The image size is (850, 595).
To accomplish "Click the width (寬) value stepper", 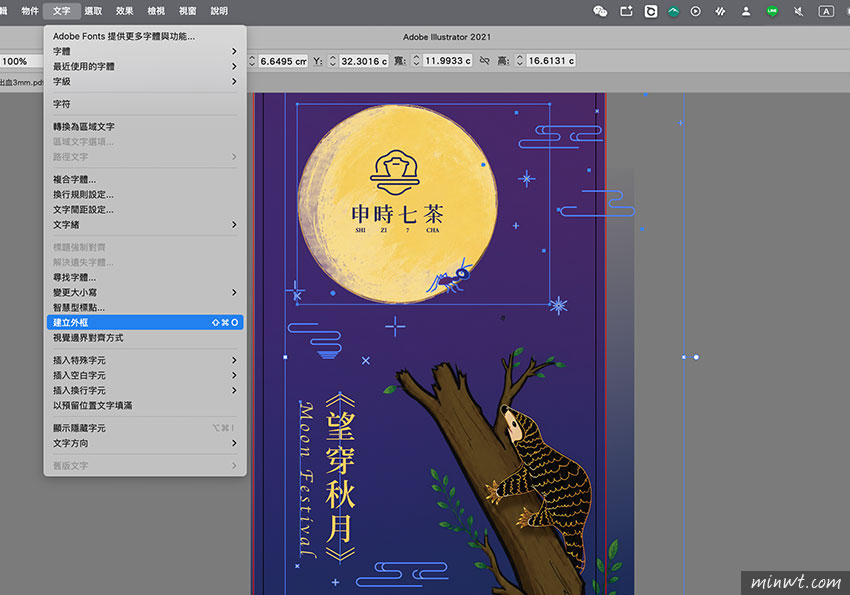I will tap(416, 61).
